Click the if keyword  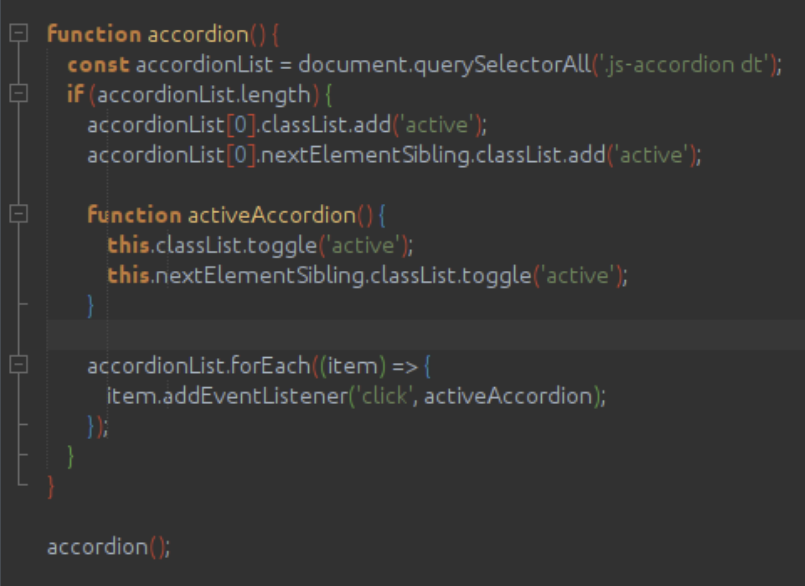(74, 95)
